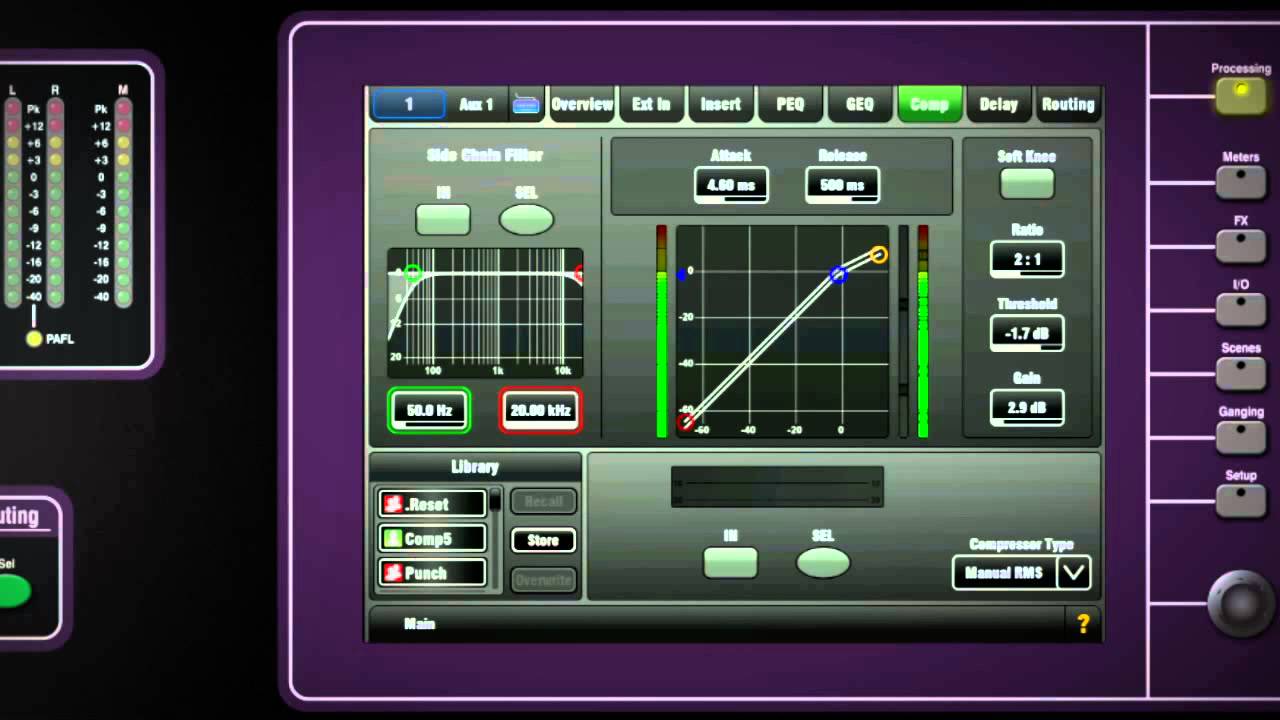Click the yellow PAFL indicator

coord(34,339)
